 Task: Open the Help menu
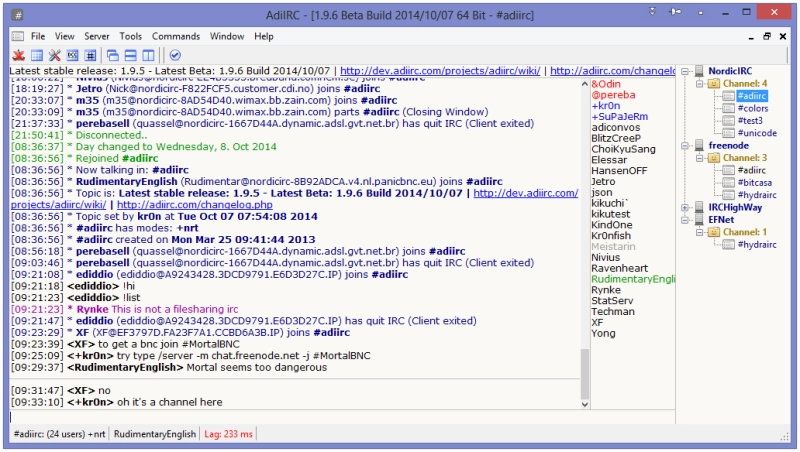(x=264, y=36)
